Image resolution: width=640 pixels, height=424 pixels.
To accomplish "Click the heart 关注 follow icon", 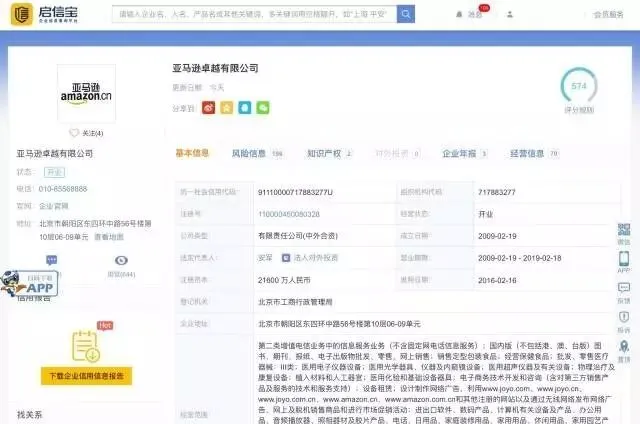I will click(74, 133).
